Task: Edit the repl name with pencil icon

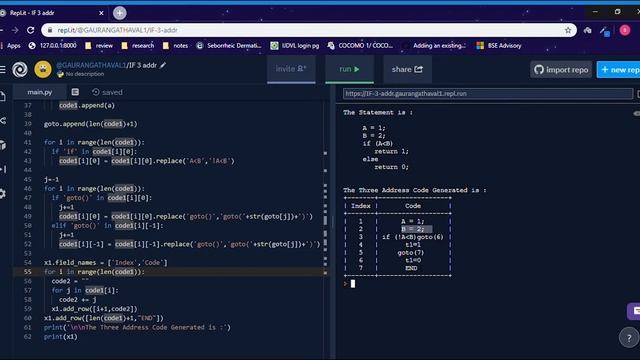Action: pyautogui.click(x=163, y=65)
